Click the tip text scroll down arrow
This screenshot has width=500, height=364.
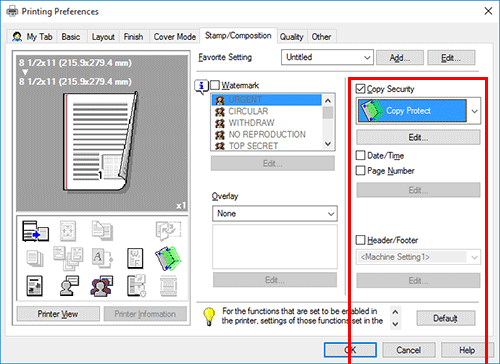(395, 324)
